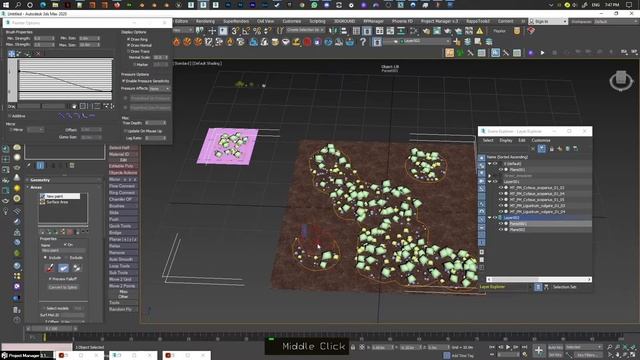Click the horizontal scrollbar in Layer Explorer

point(539,280)
